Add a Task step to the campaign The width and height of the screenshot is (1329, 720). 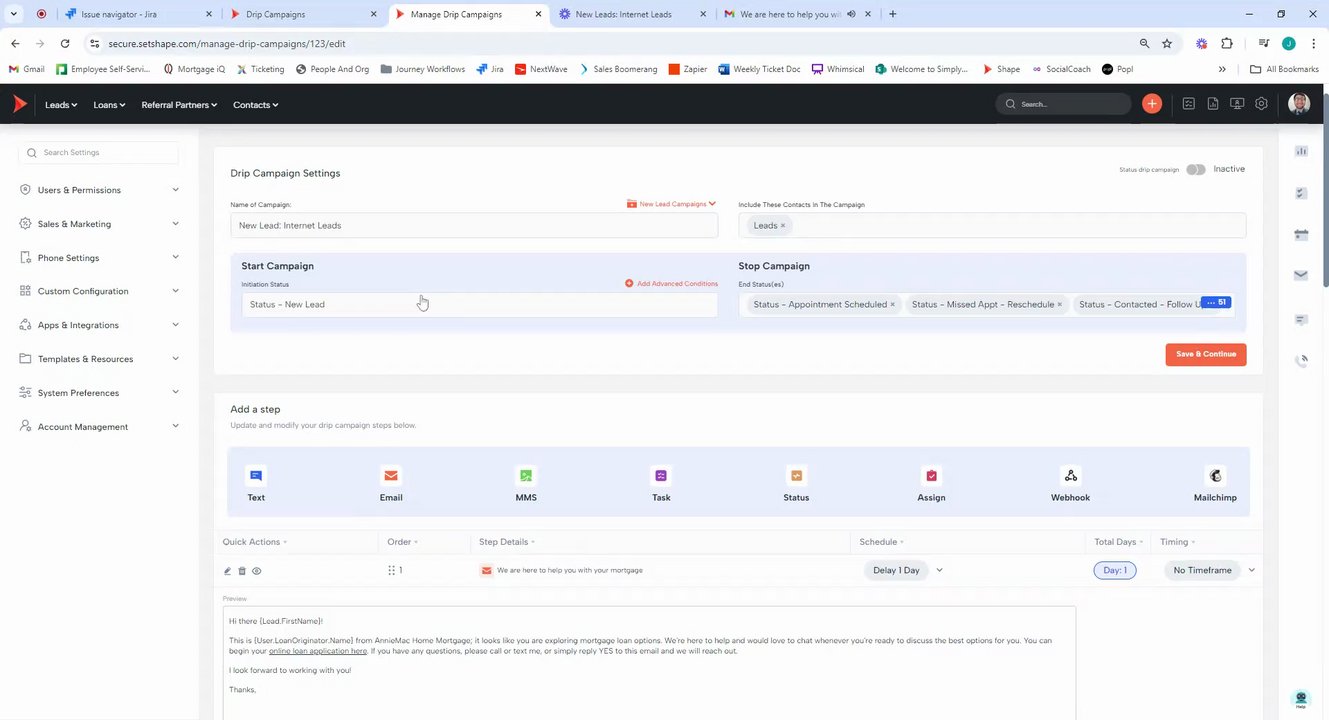tap(661, 484)
